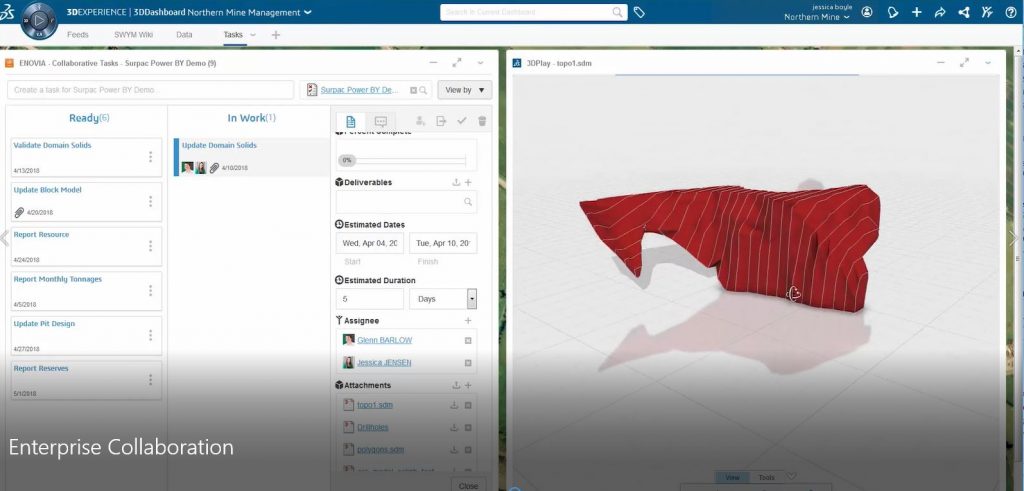1024x491 pixels.
Task: Click the tag icon beside search
Action: 640,12
